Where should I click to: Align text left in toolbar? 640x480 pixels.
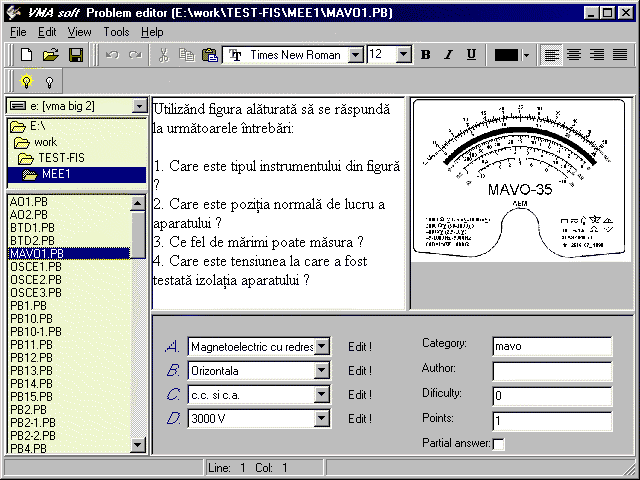click(552, 55)
